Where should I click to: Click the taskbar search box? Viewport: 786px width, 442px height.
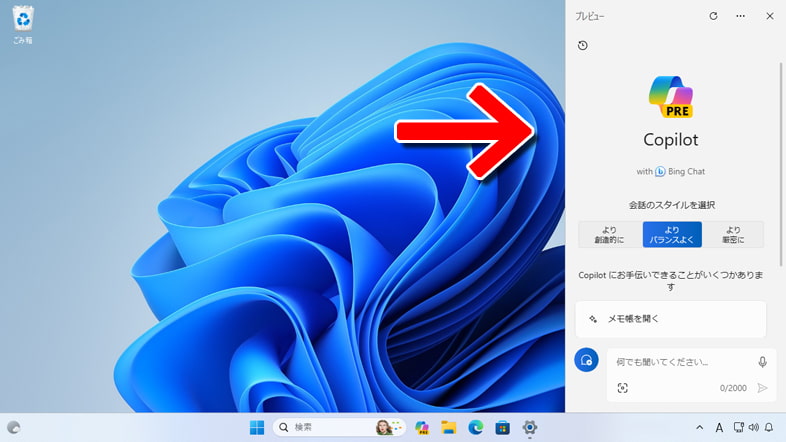pyautogui.click(x=339, y=427)
